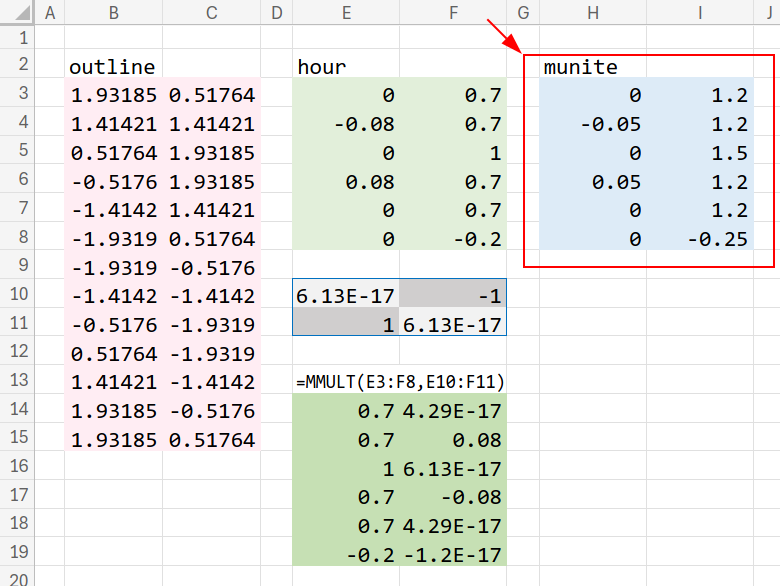Click the cell with 4.29E-17 in row 14
The height and width of the screenshot is (586, 780).
pos(453,411)
